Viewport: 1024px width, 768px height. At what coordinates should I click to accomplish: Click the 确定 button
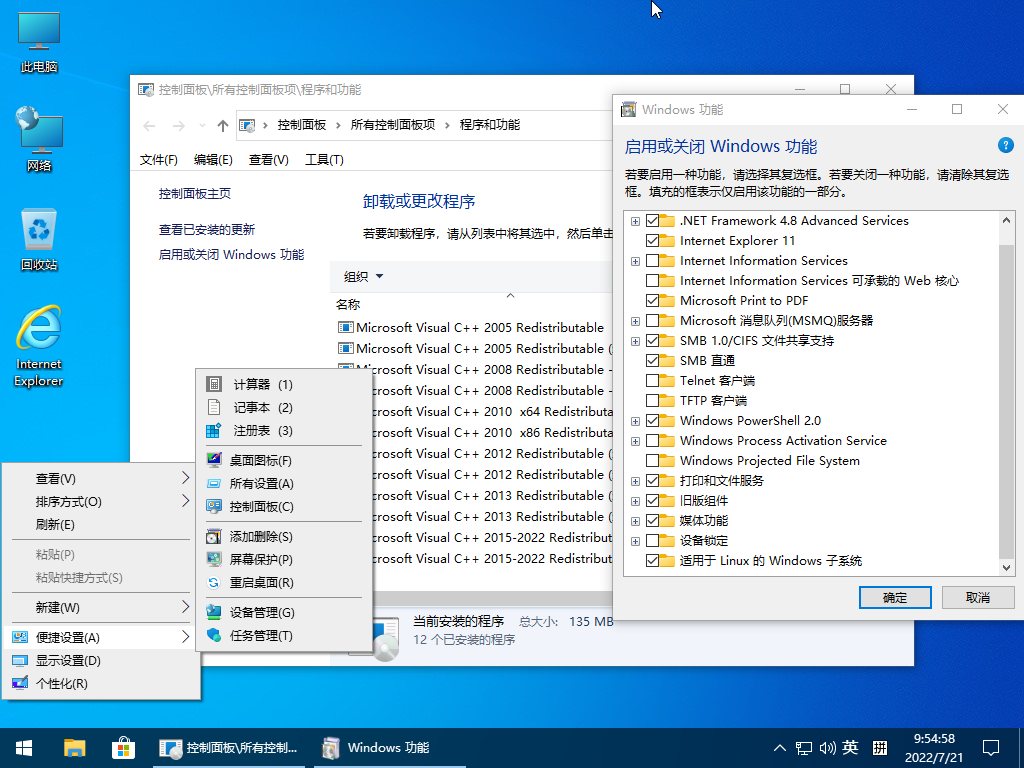pyautogui.click(x=895, y=598)
